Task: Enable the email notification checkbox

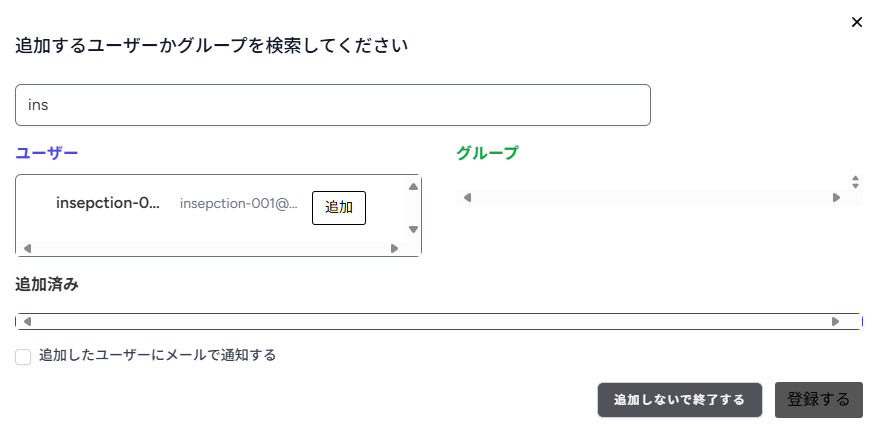Action: pyautogui.click(x=23, y=357)
